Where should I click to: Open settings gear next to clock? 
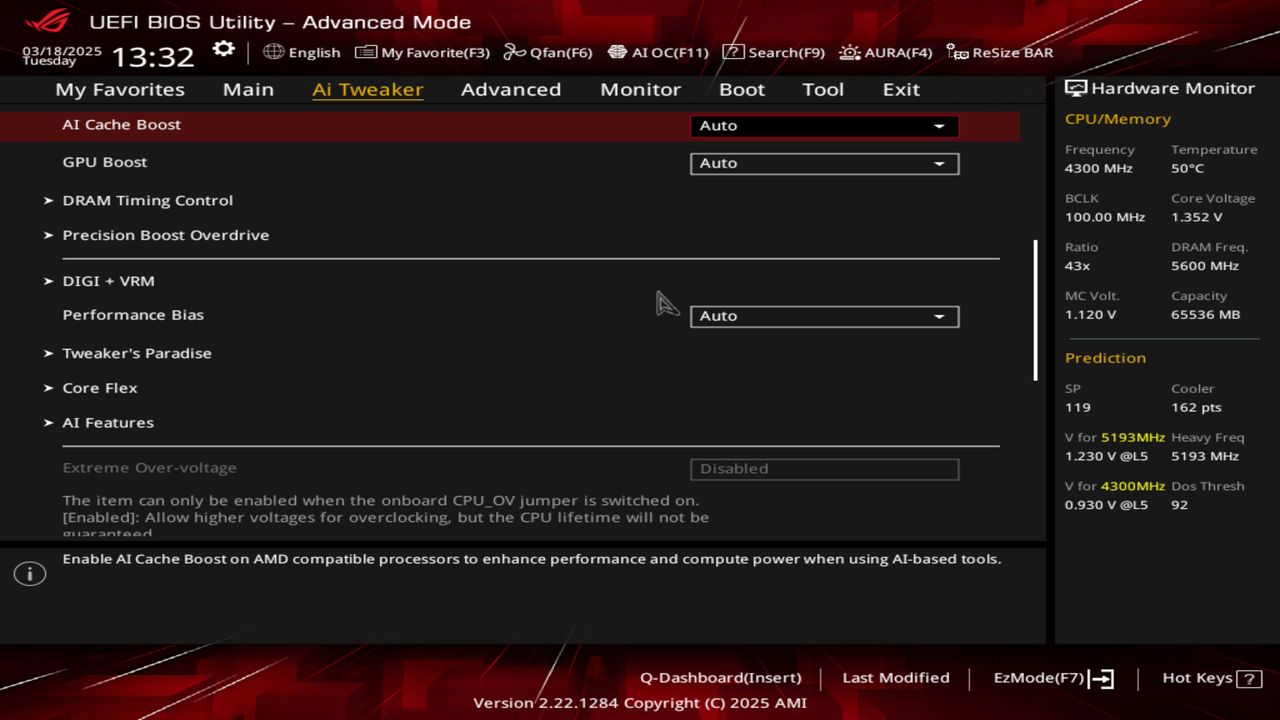pyautogui.click(x=223, y=50)
